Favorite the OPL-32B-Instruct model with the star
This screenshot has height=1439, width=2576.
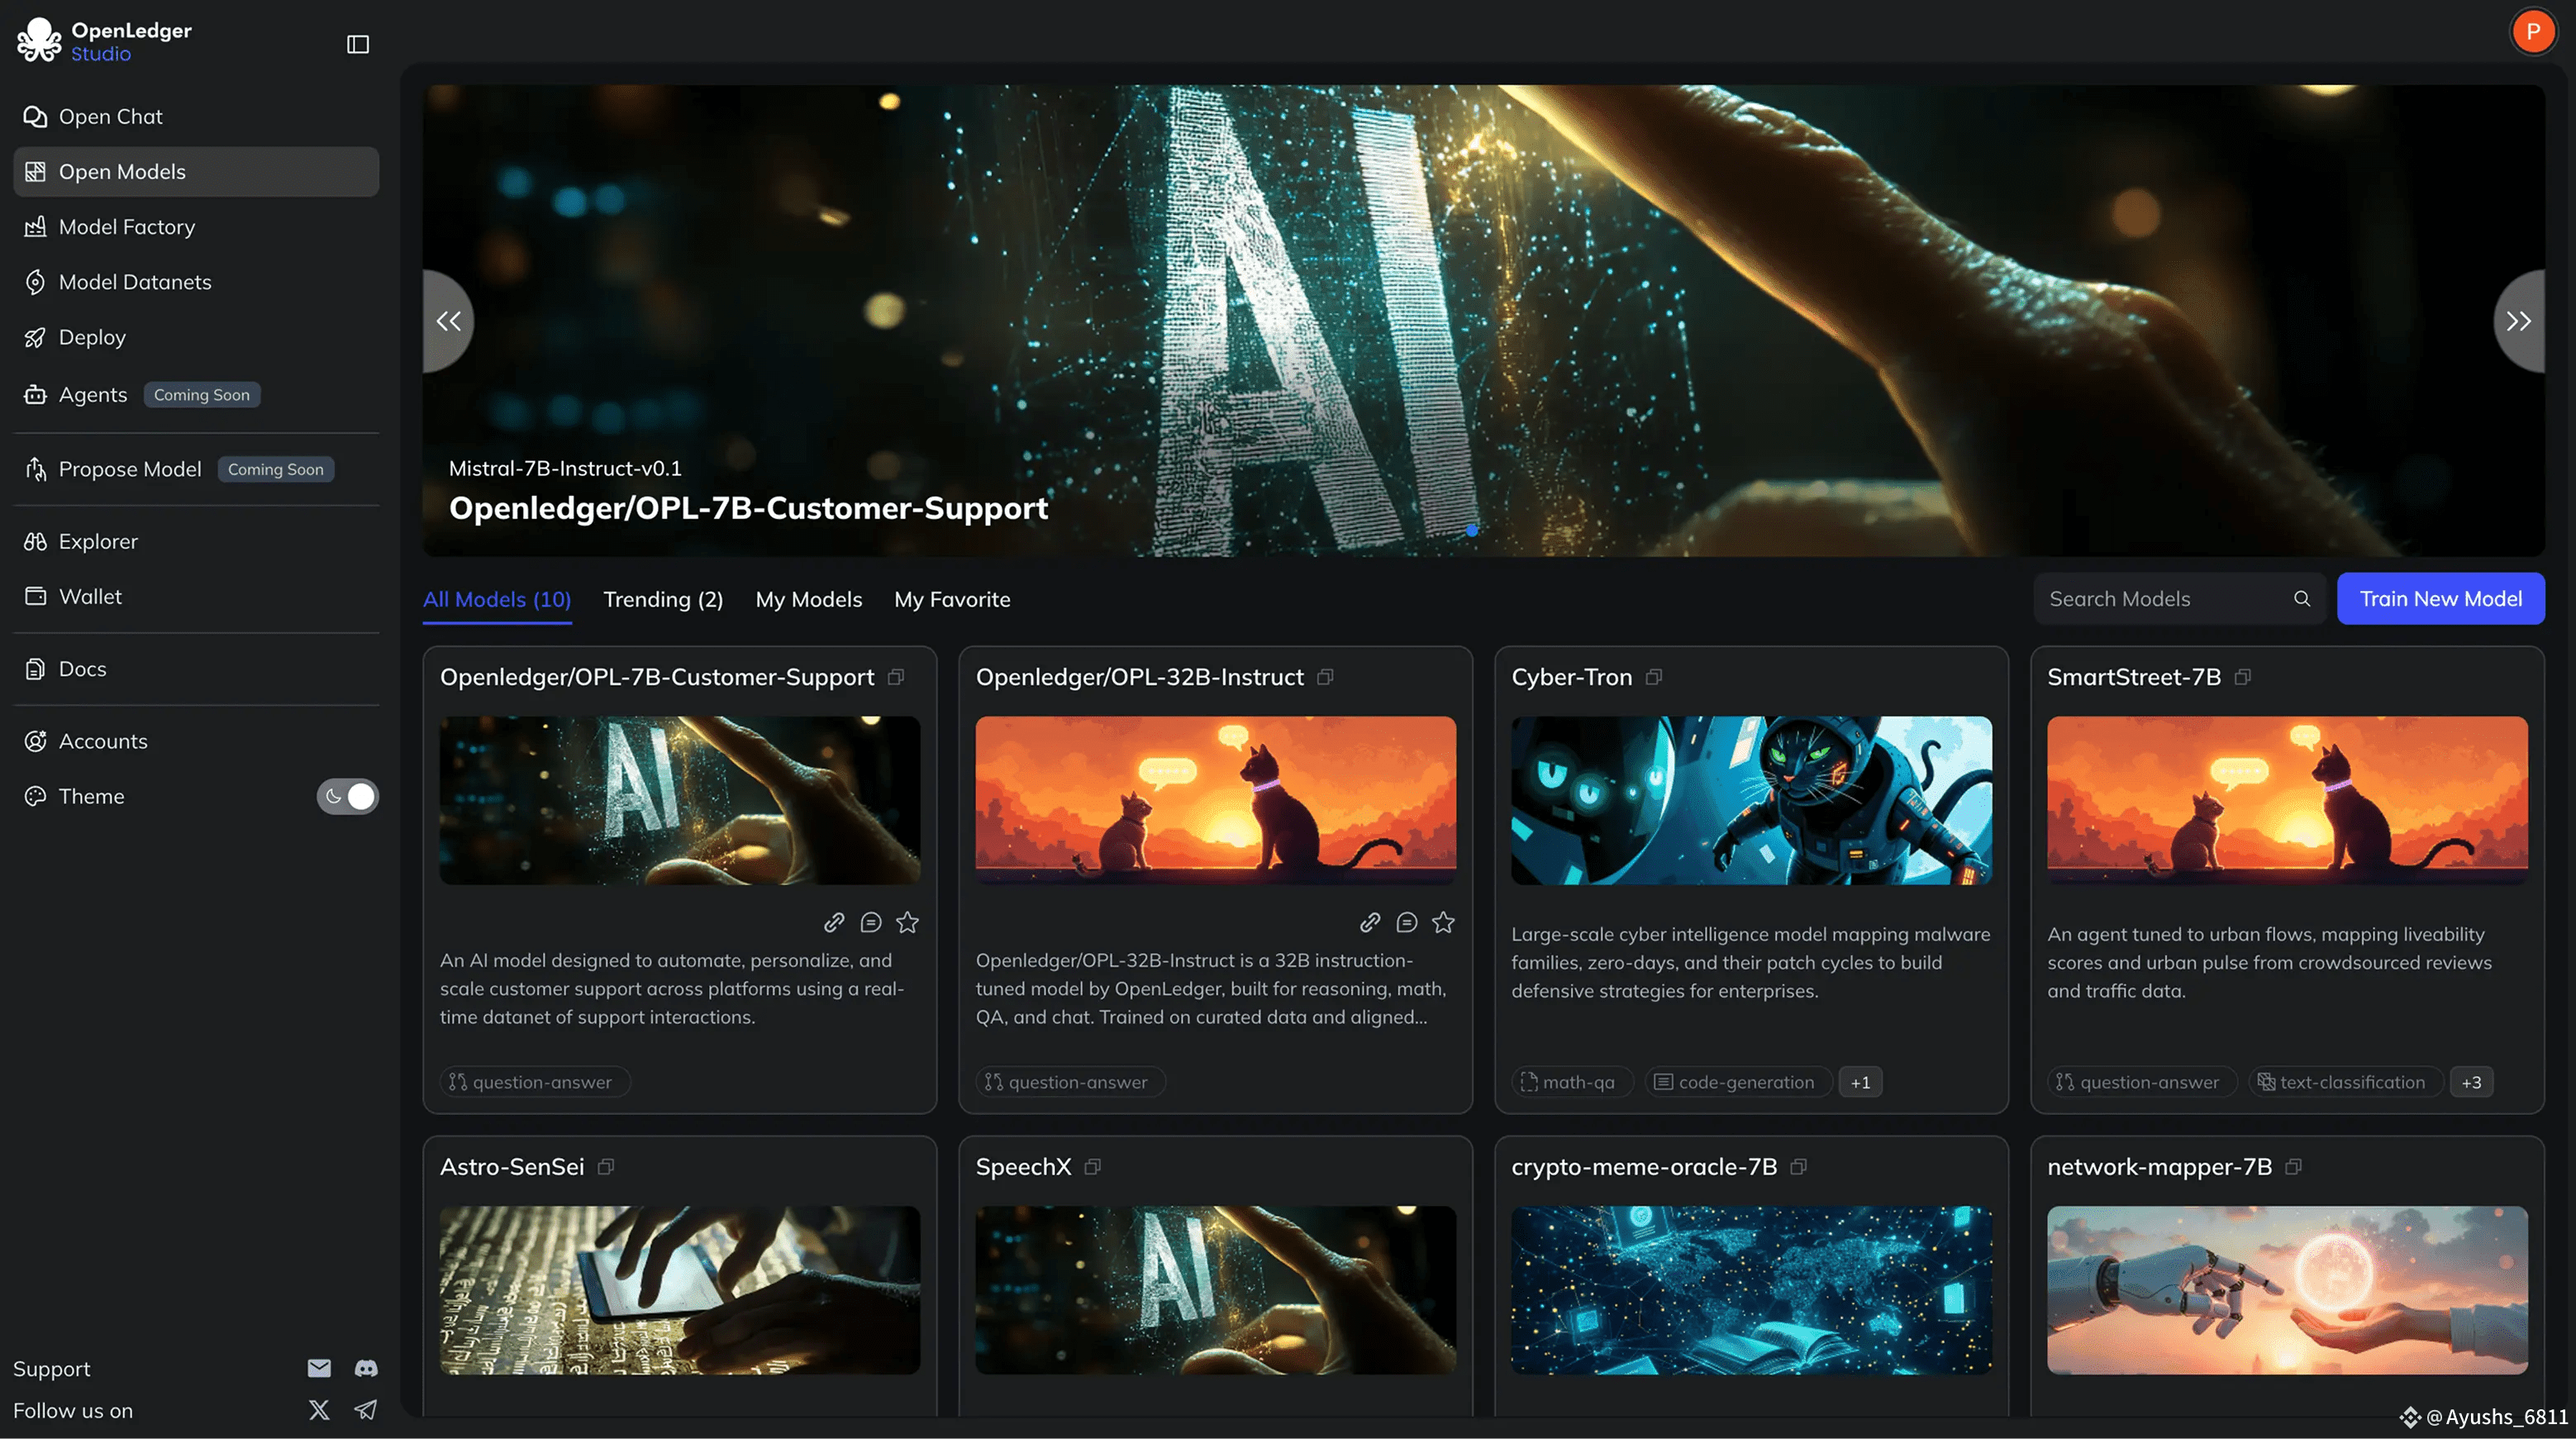tap(1443, 922)
